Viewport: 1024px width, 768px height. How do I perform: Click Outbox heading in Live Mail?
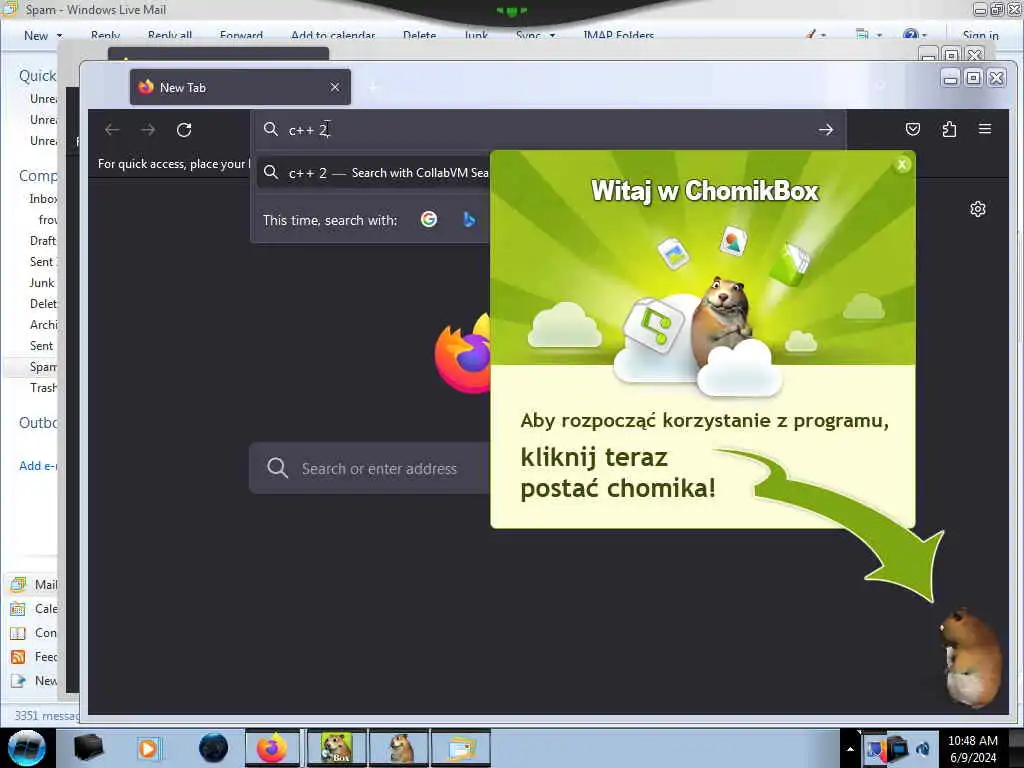tap(38, 423)
